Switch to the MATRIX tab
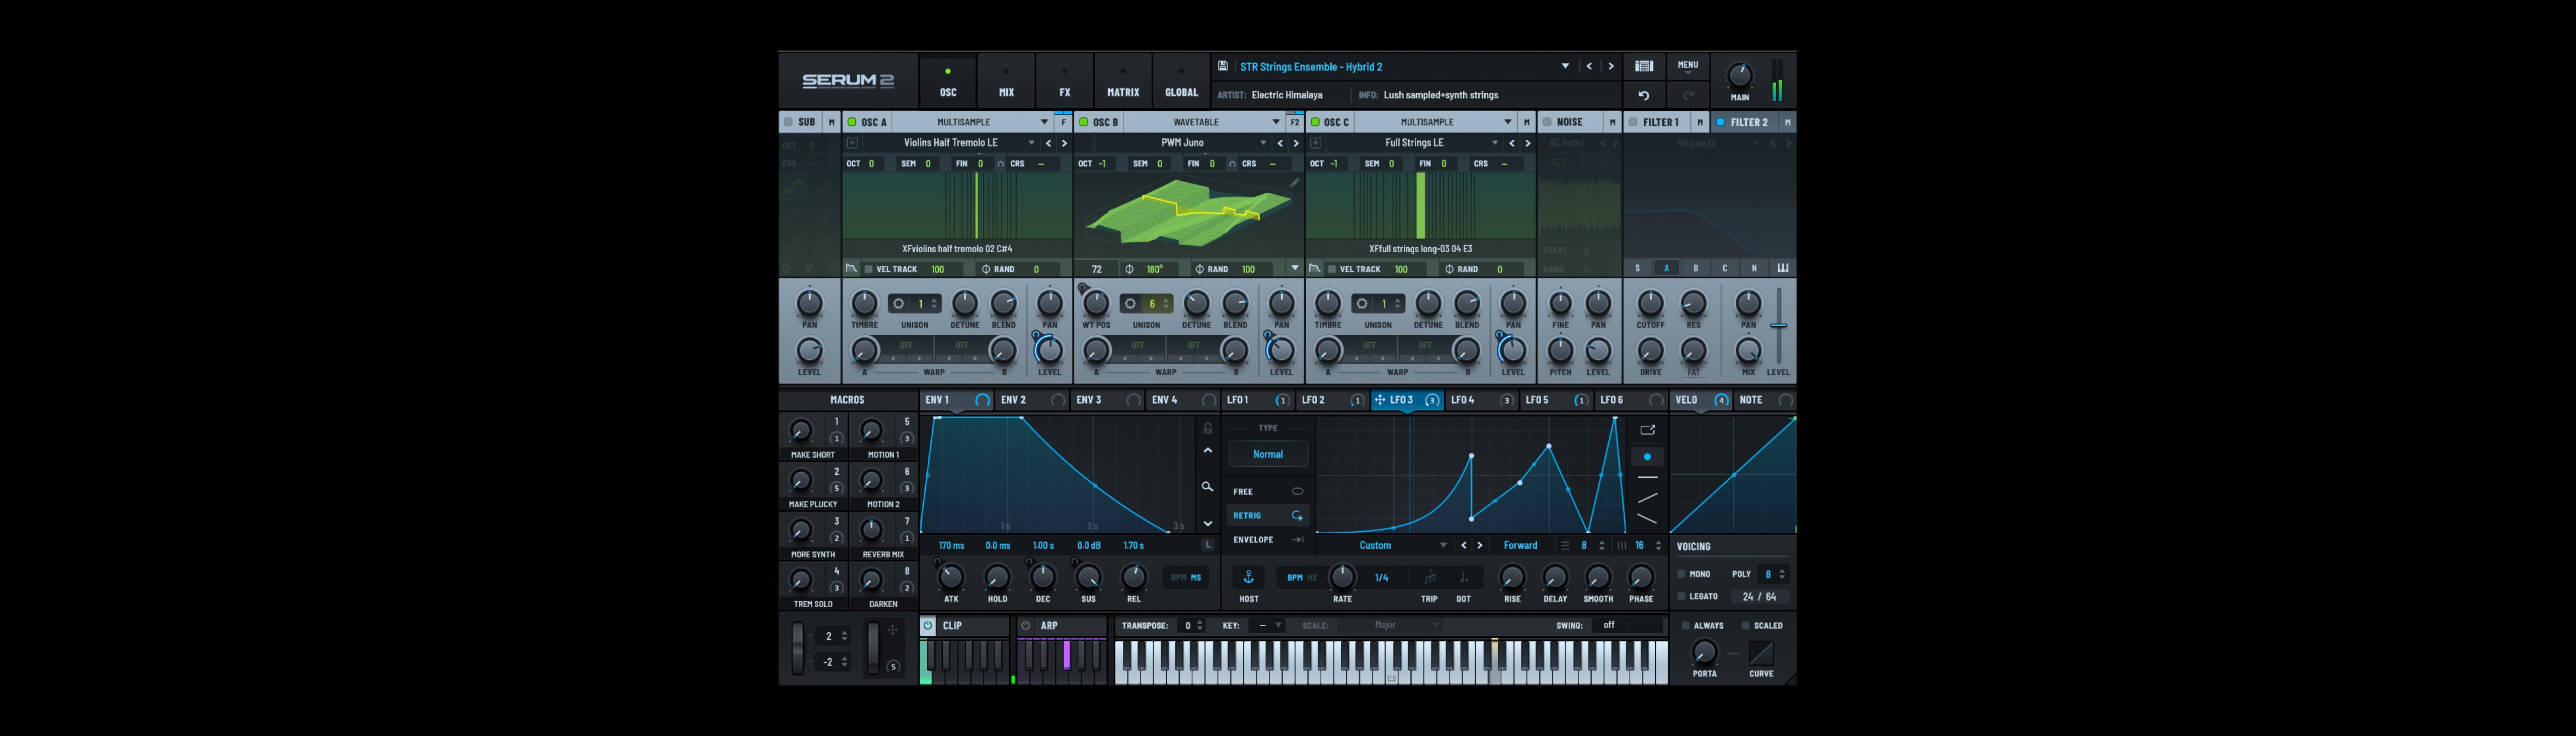This screenshot has height=736, width=2576. click(x=1123, y=82)
